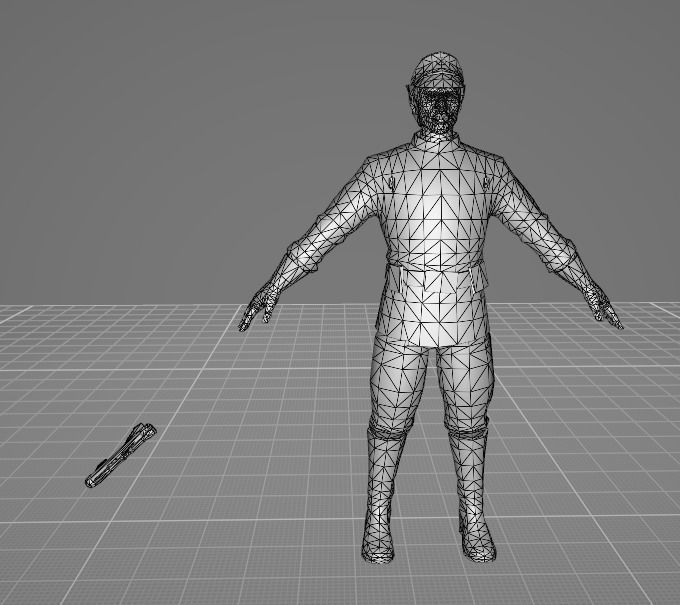Select the small weapon model on the floor
The image size is (680, 605).
pyautogui.click(x=121, y=455)
